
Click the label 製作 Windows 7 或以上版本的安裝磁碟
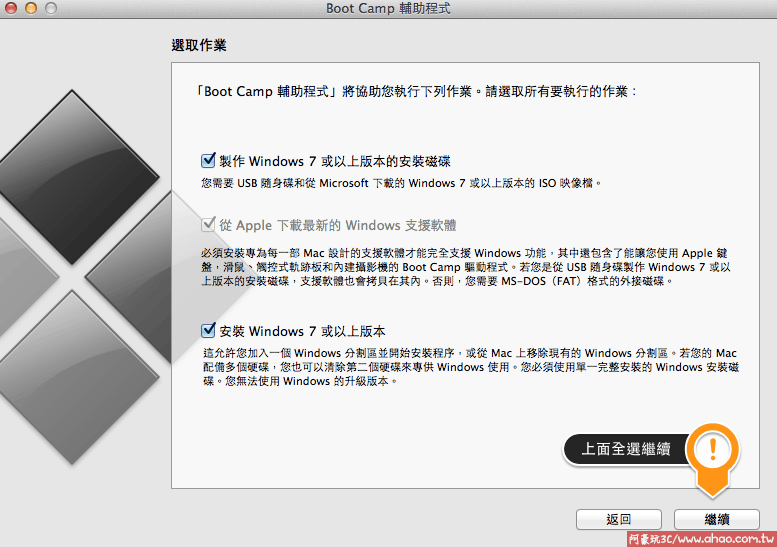[x=335, y=162]
